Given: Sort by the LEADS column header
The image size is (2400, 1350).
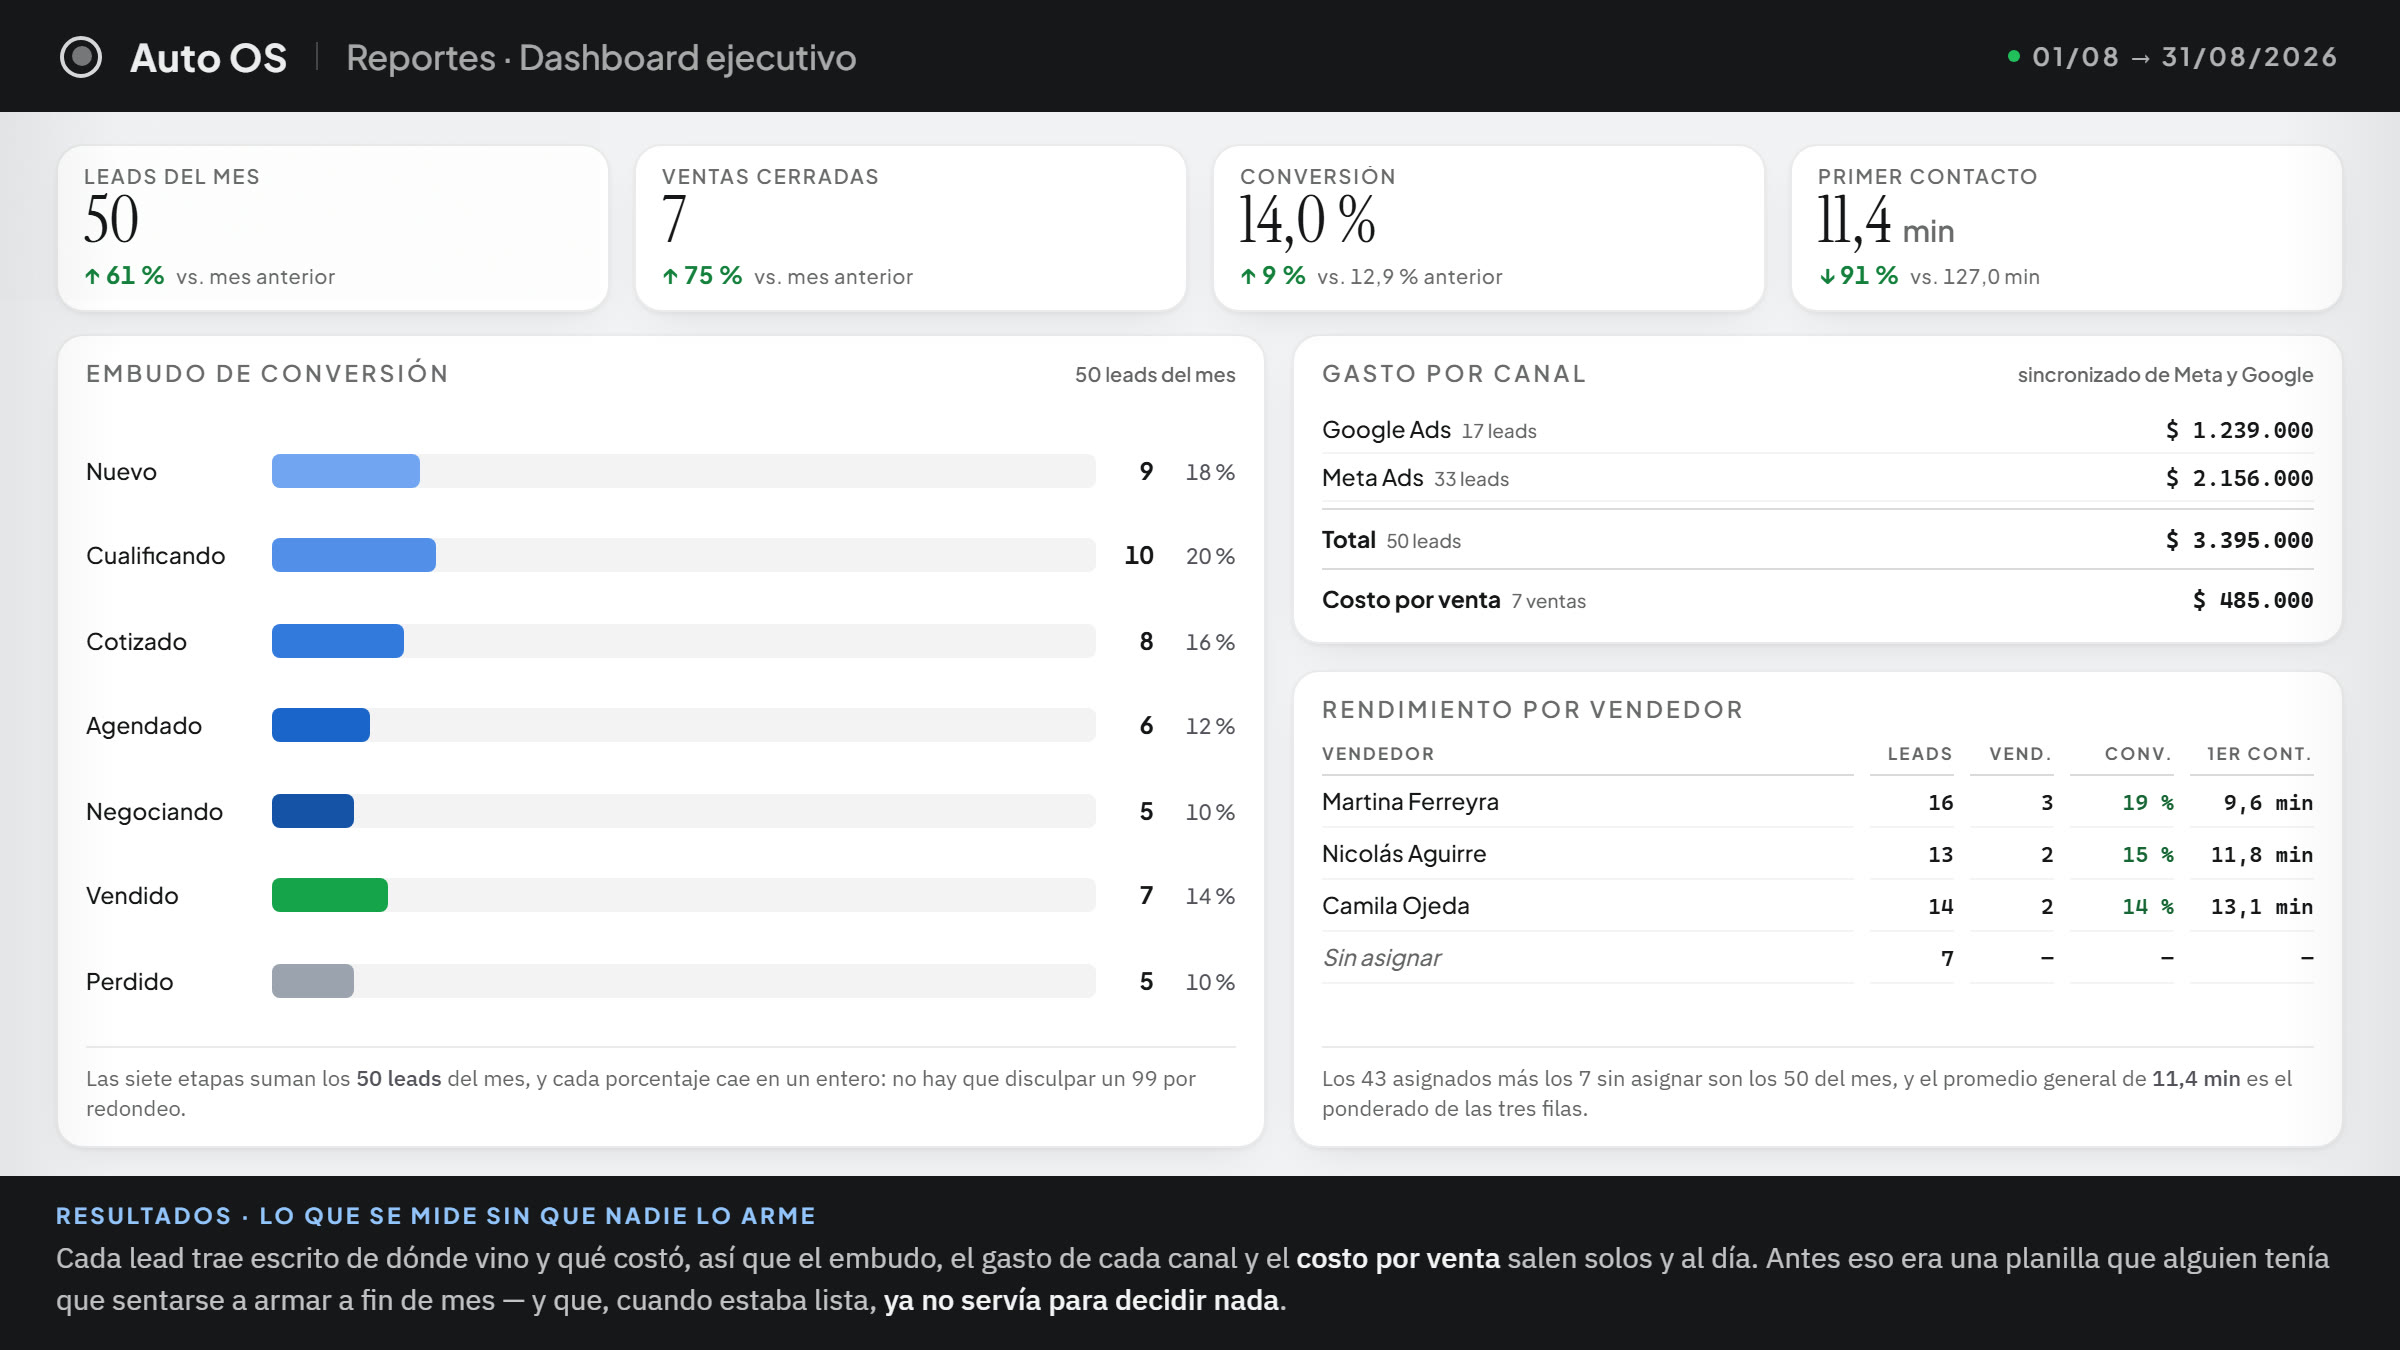Looking at the screenshot, I should click(1919, 754).
